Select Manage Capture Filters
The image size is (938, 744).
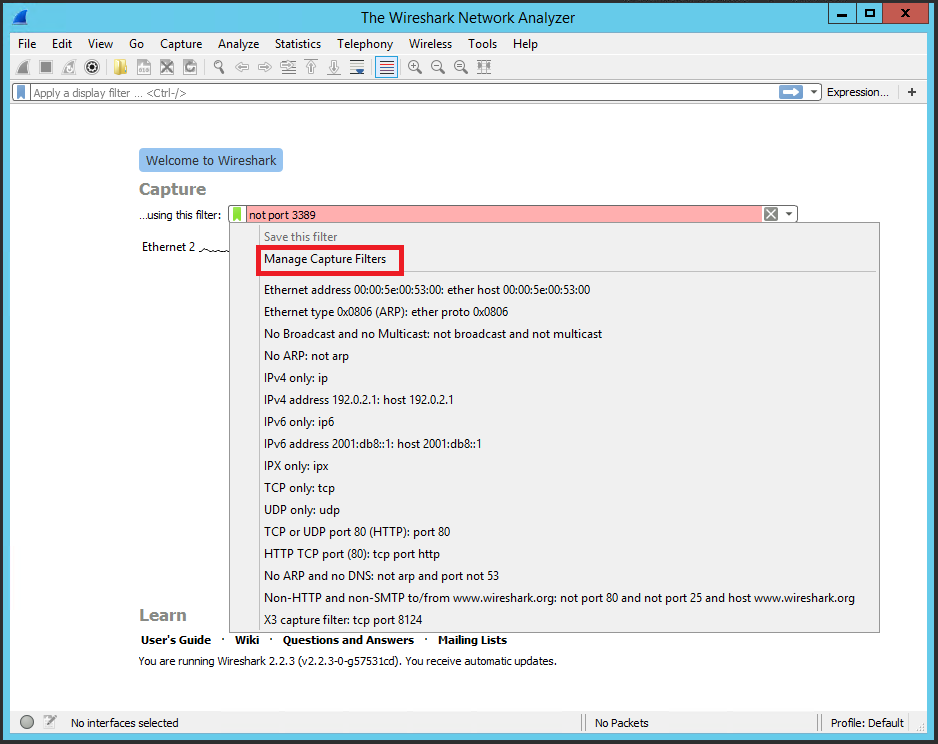tap(325, 259)
